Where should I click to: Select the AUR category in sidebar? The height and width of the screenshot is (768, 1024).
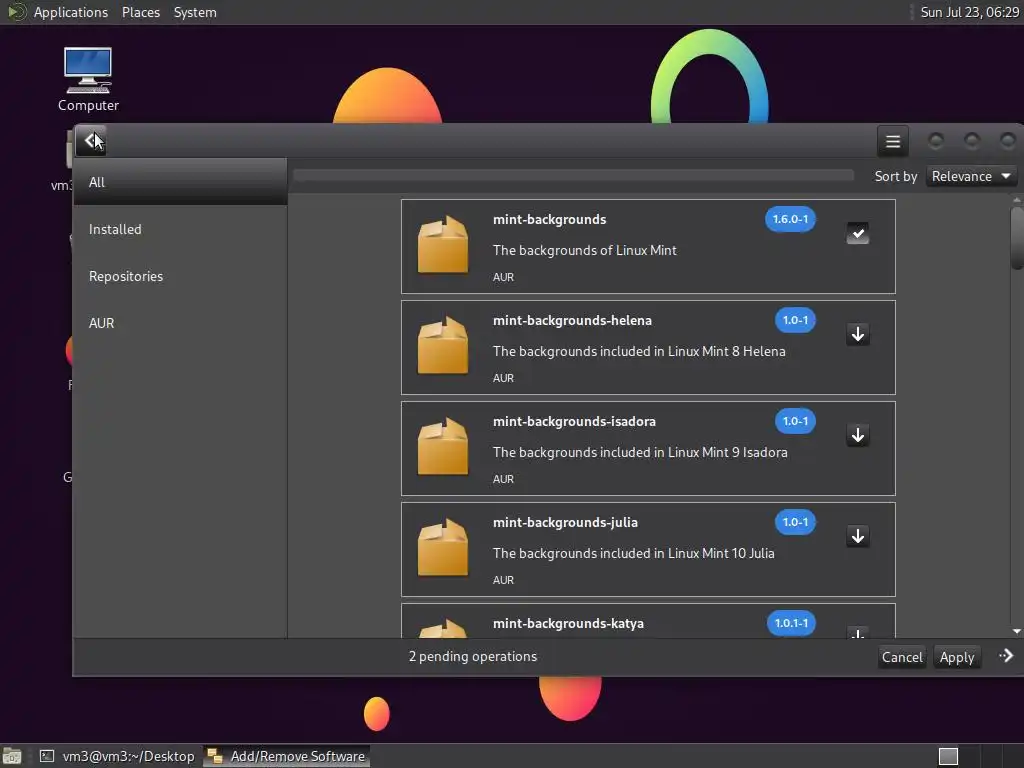pyautogui.click(x=180, y=323)
